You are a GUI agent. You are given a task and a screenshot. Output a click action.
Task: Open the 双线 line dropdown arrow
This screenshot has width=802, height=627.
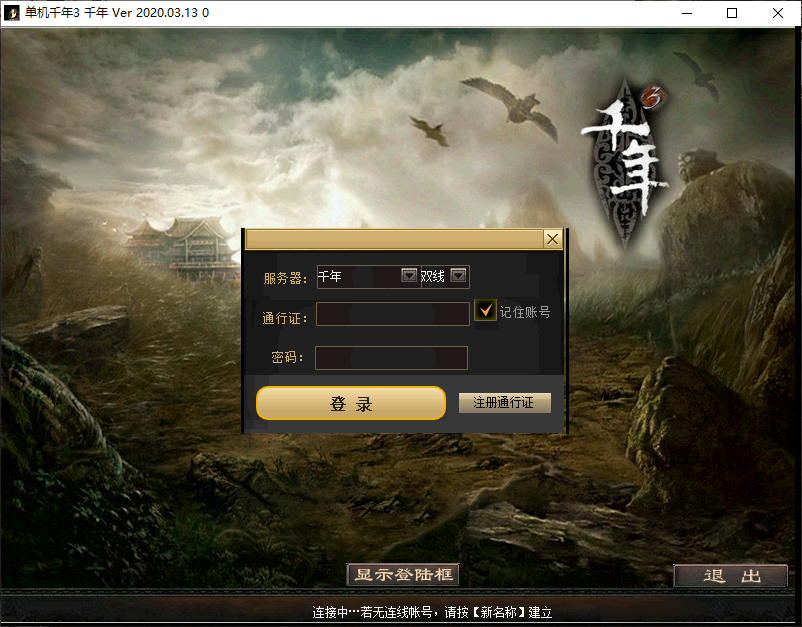[458, 276]
